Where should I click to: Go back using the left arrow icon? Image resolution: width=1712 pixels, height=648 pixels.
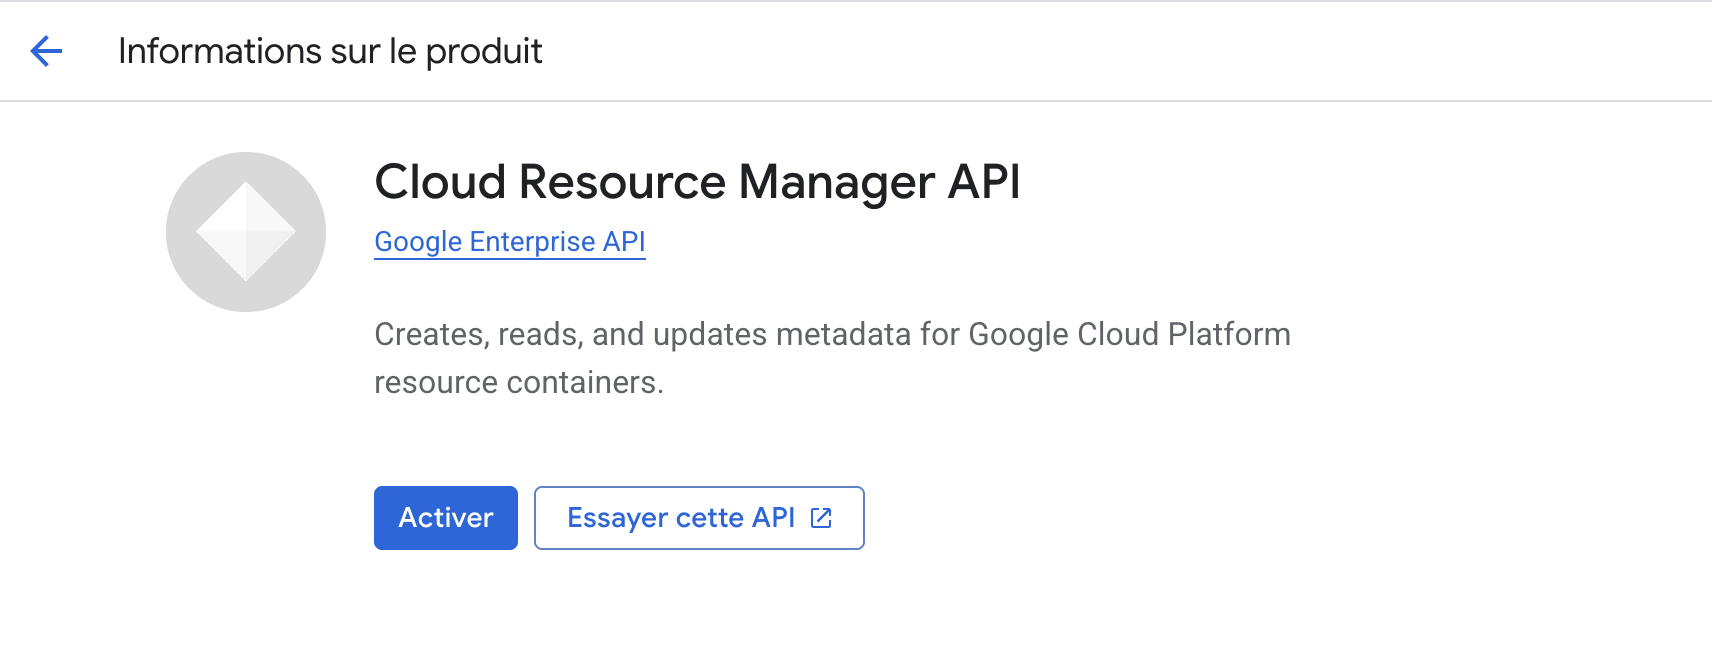click(x=46, y=51)
